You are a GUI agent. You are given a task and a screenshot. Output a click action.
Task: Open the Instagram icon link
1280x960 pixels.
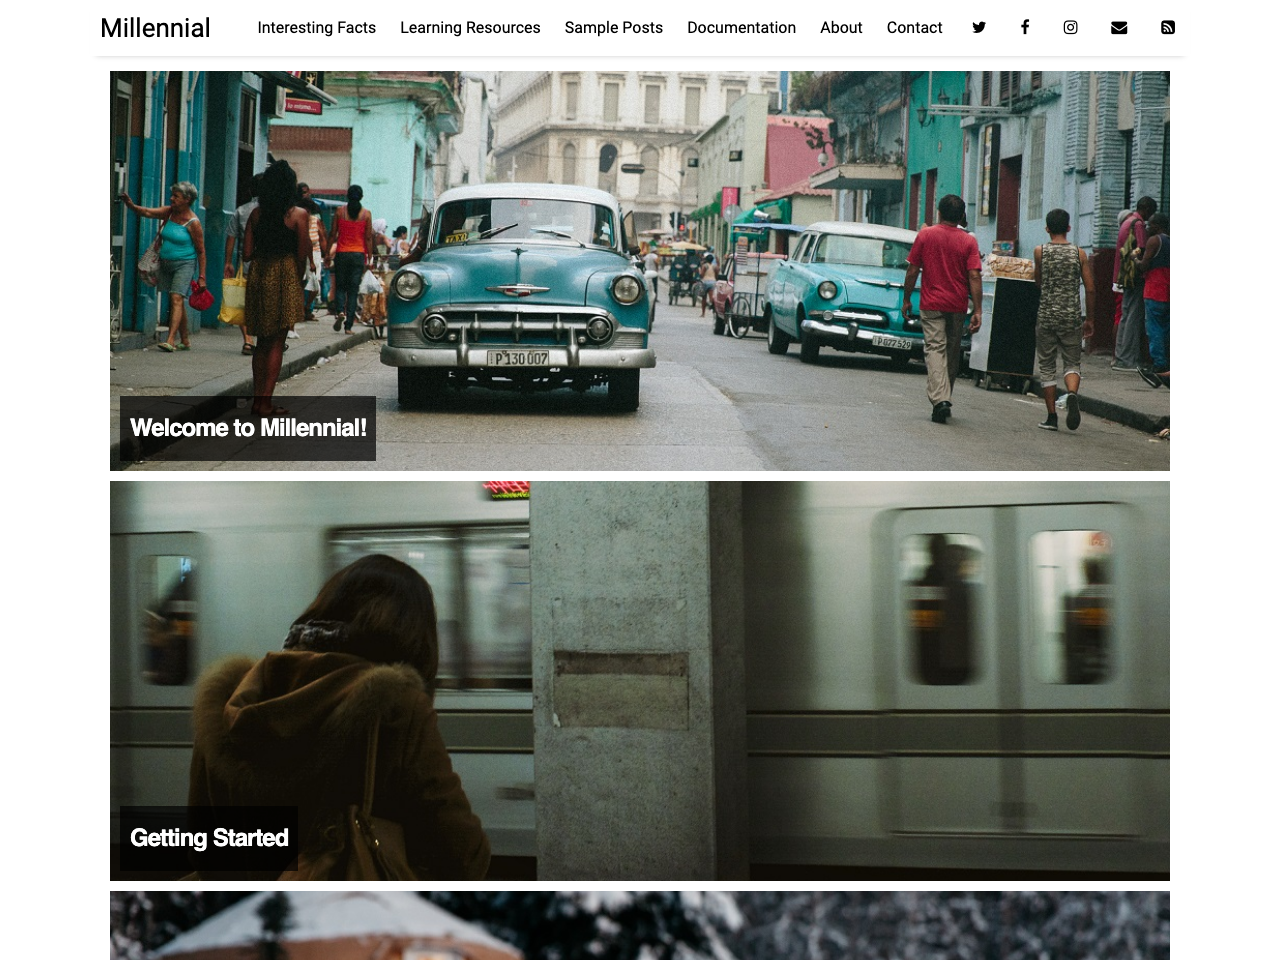click(x=1070, y=28)
